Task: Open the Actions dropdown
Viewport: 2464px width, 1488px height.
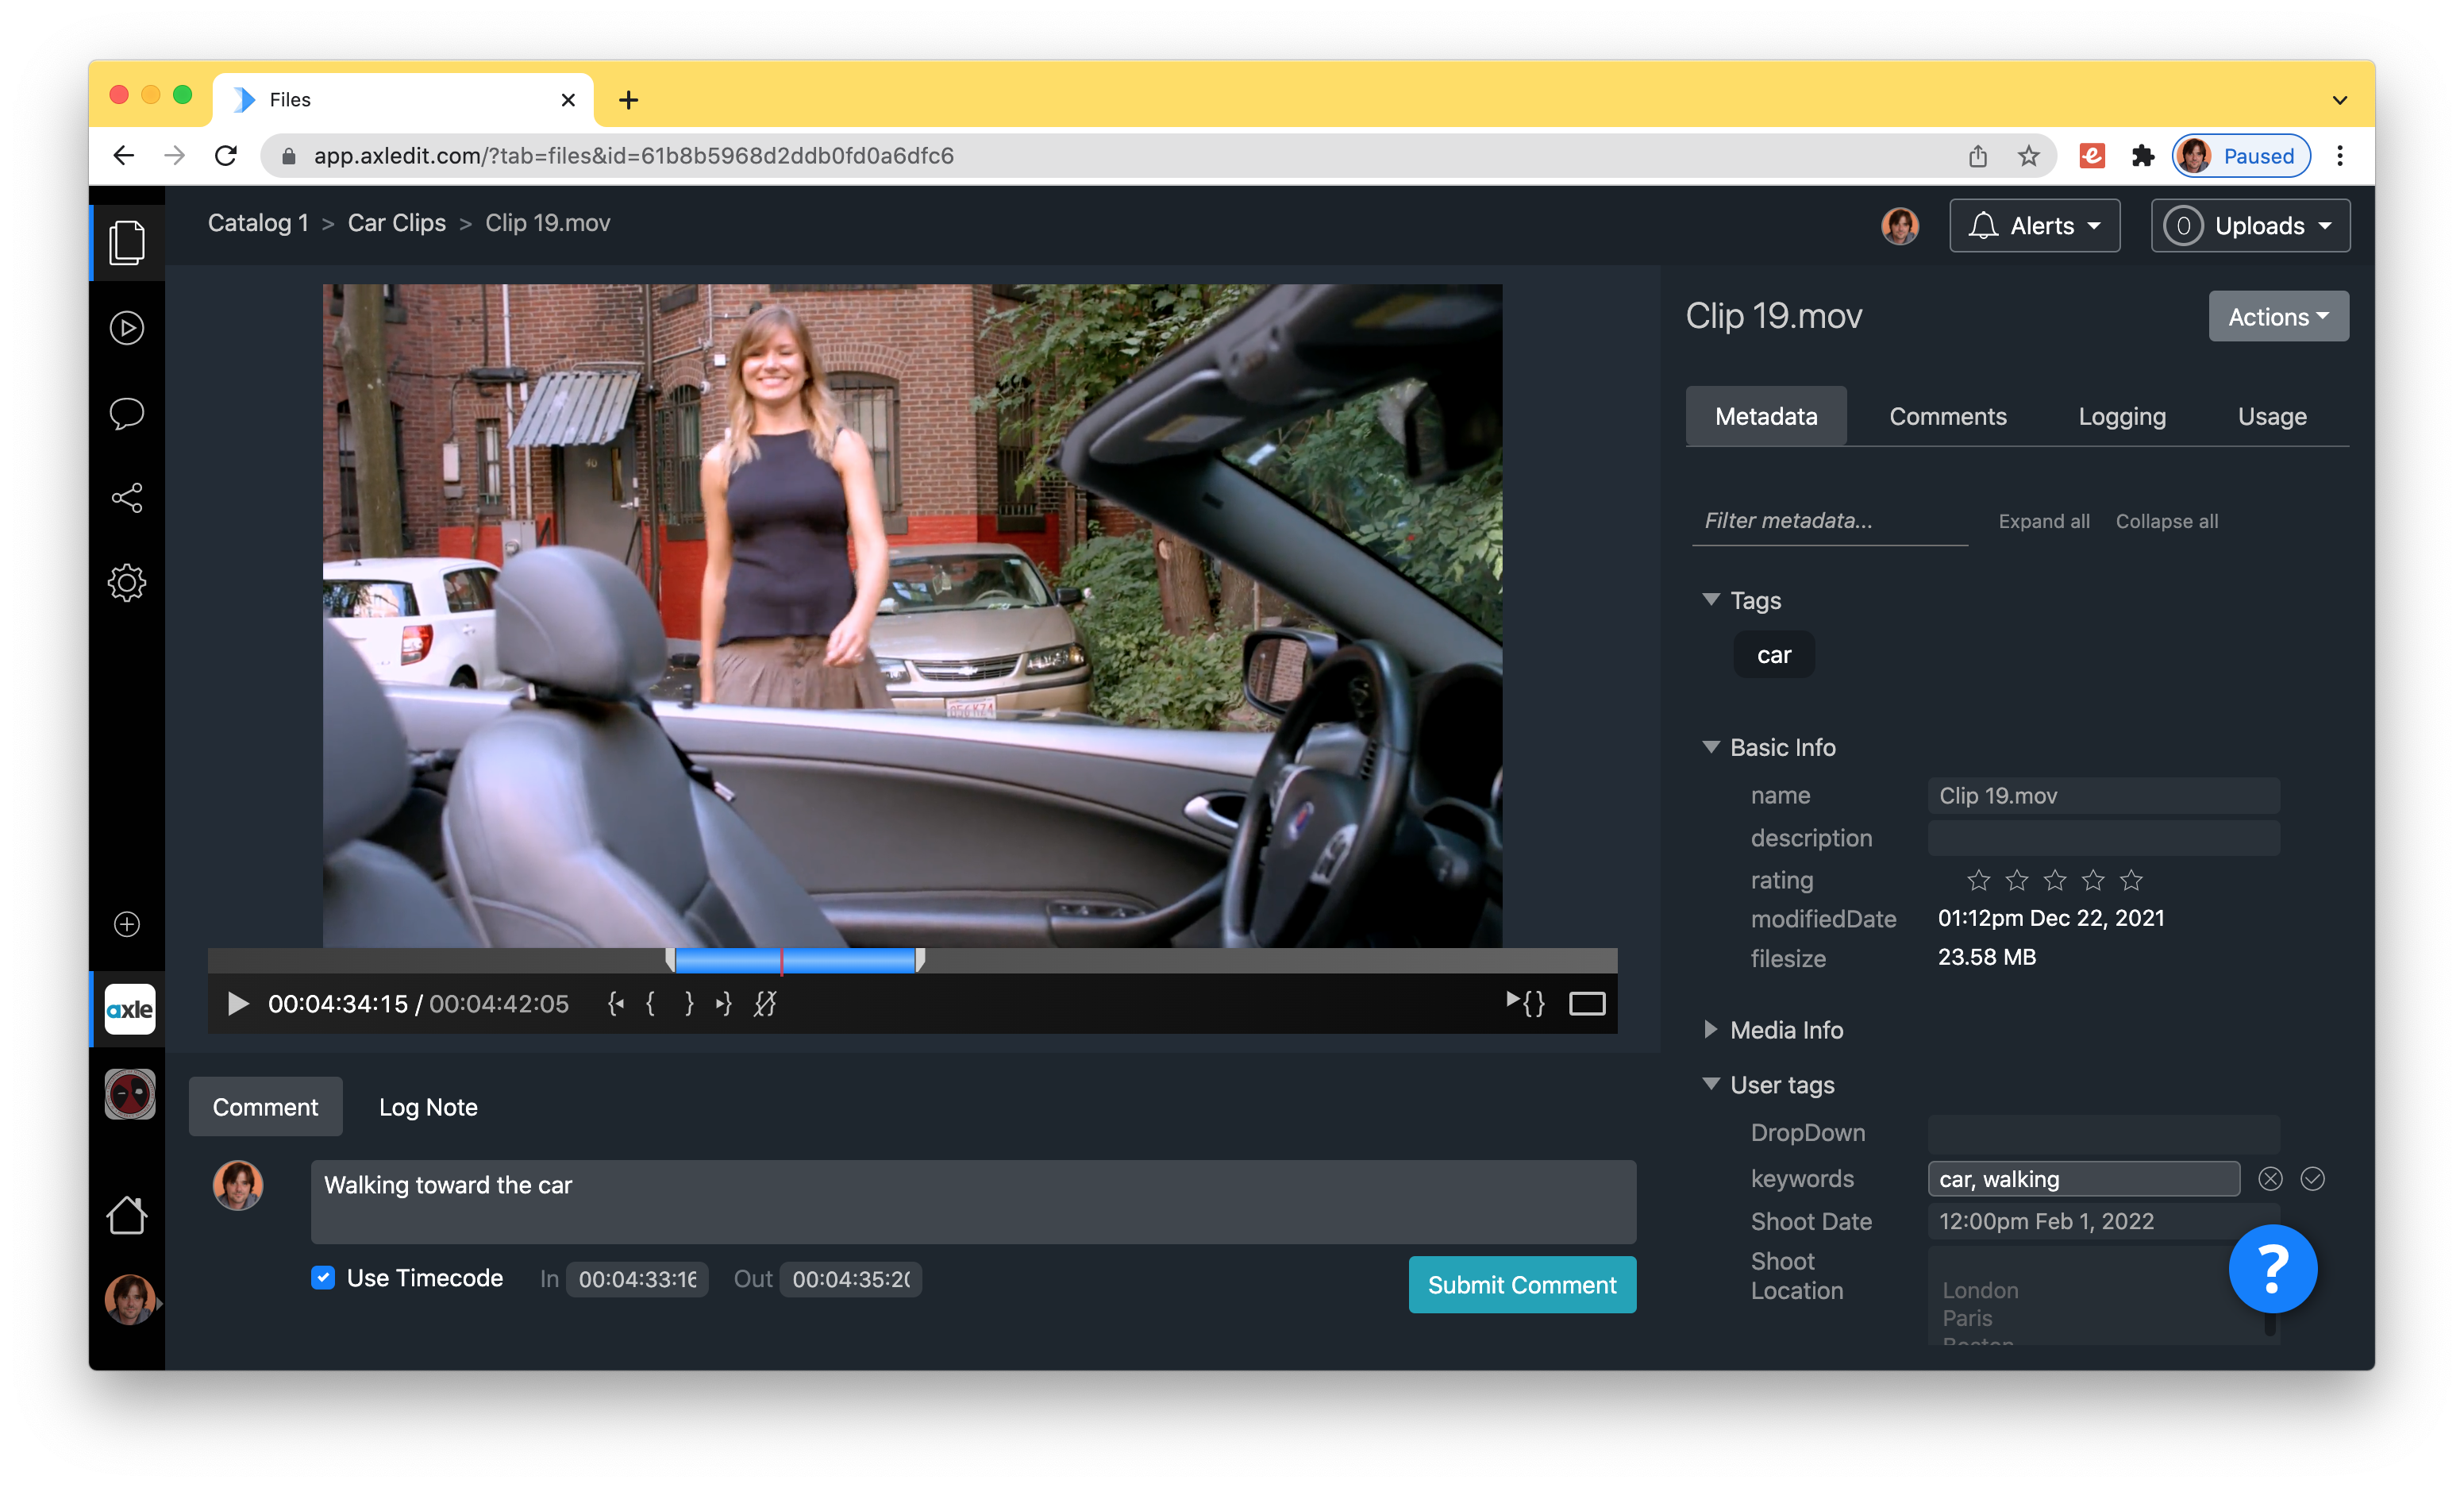Action: pos(2277,317)
